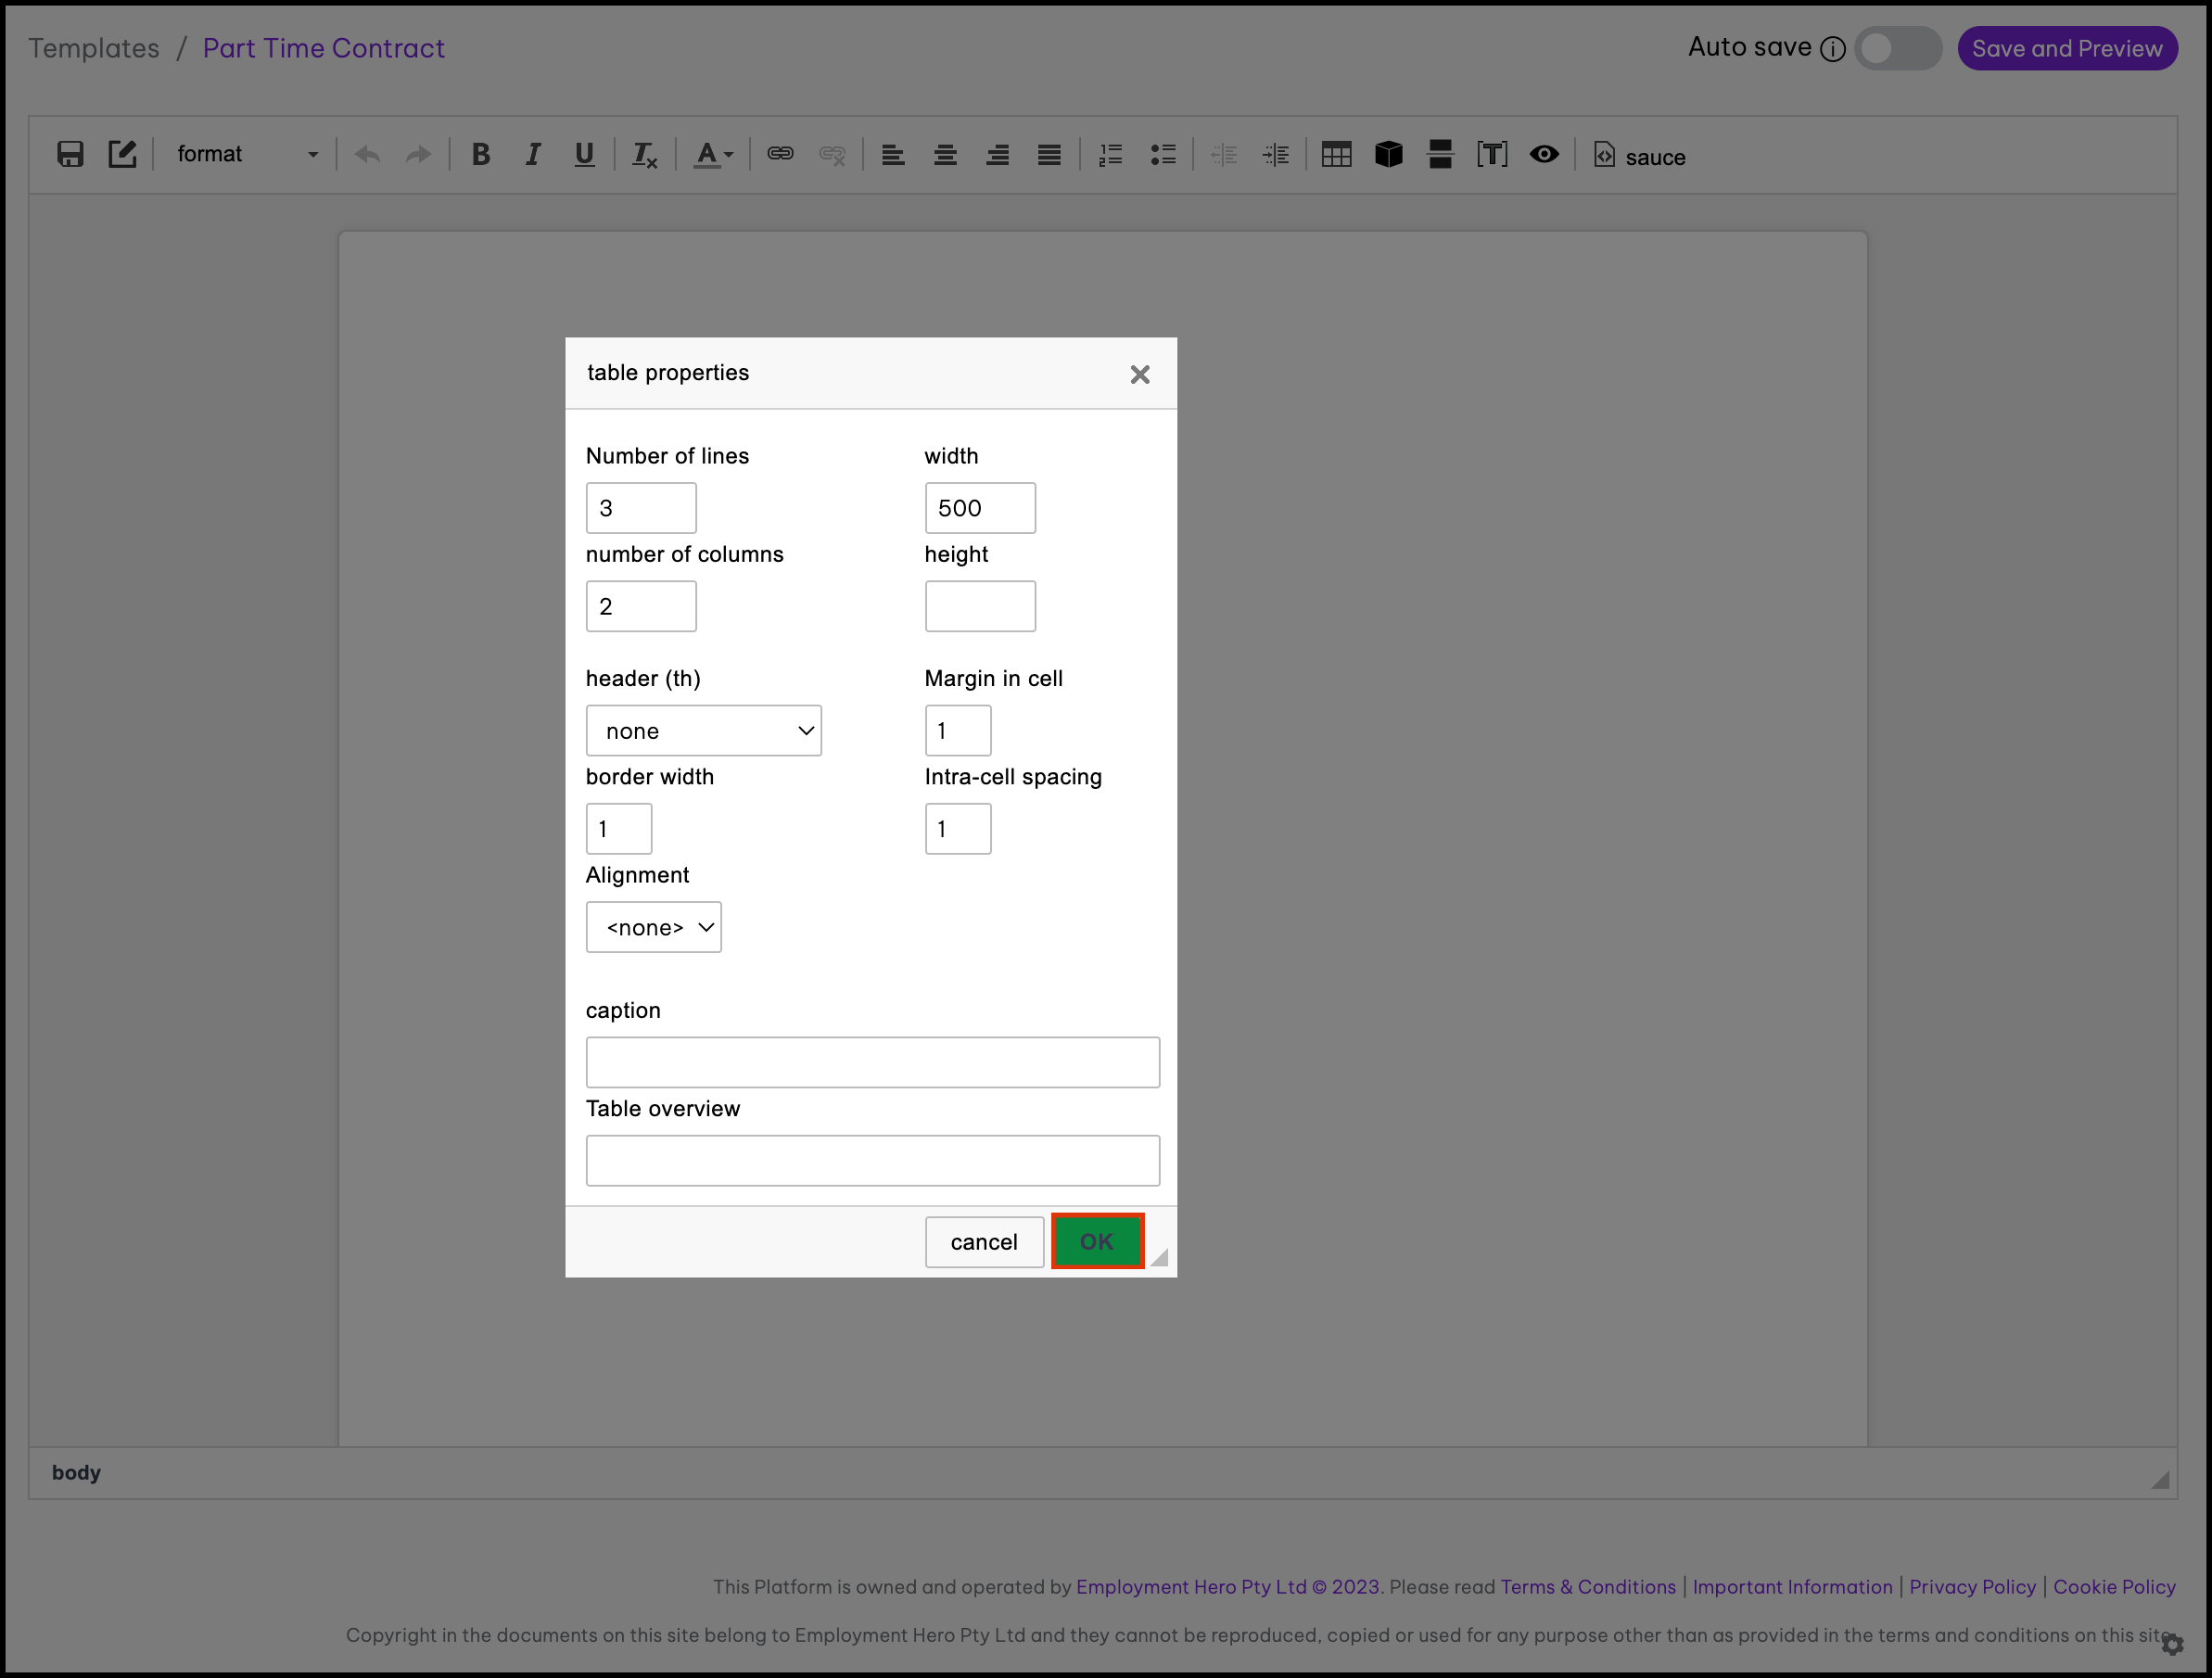Click the floppy-disk Save icon in toolbar
Viewport: 2212px width, 1678px height.
(70, 154)
